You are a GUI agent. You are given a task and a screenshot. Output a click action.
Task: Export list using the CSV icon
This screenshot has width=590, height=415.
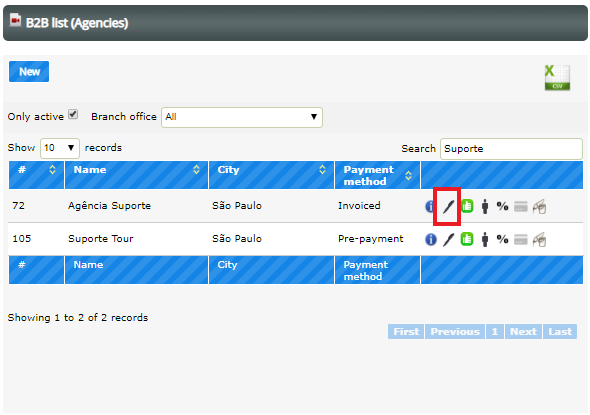point(557,78)
